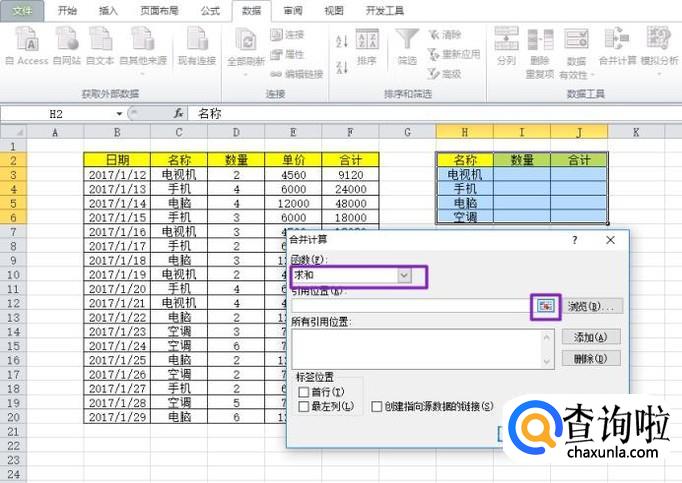Click Text to Columns (分列) icon
Image resolution: width=682 pixels, height=483 pixels.
pos(507,46)
